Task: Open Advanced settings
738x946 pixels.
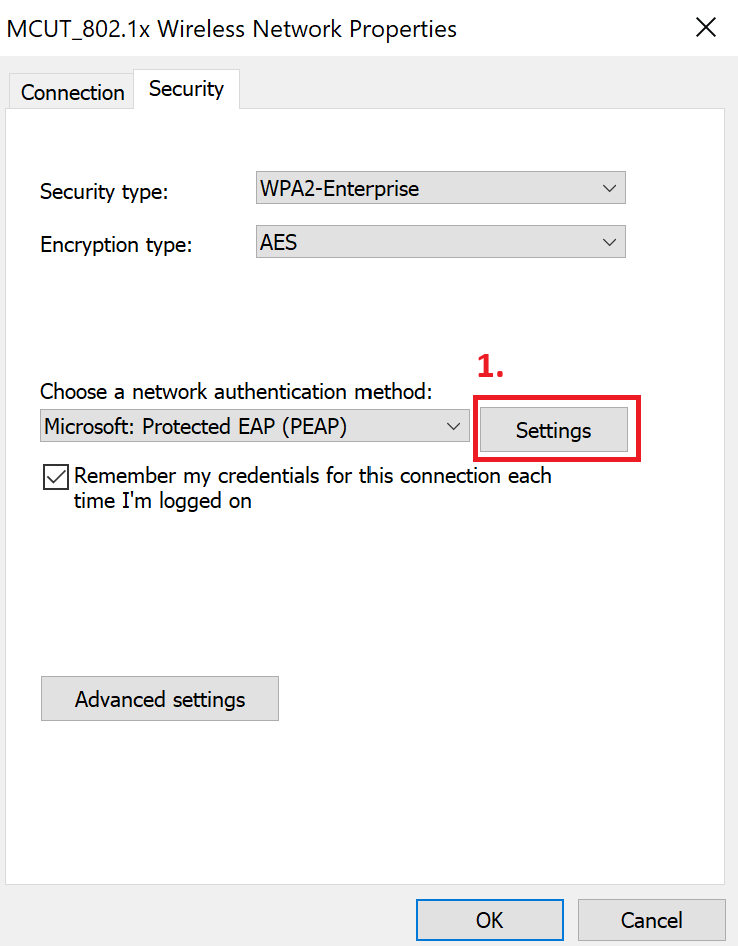Action: (160, 699)
